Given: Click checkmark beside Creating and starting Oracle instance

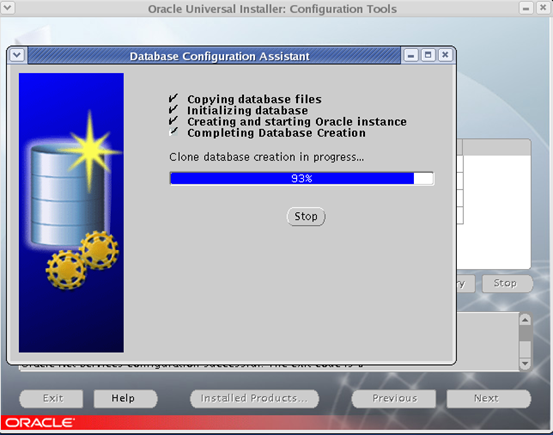Looking at the screenshot, I should pyautogui.click(x=173, y=121).
